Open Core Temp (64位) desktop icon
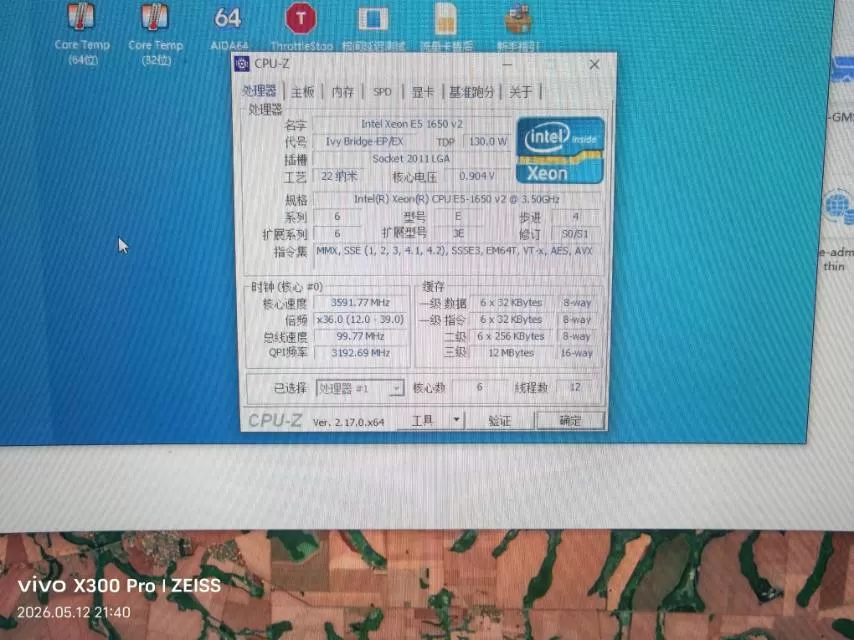The height and width of the screenshot is (640, 854). (82, 33)
